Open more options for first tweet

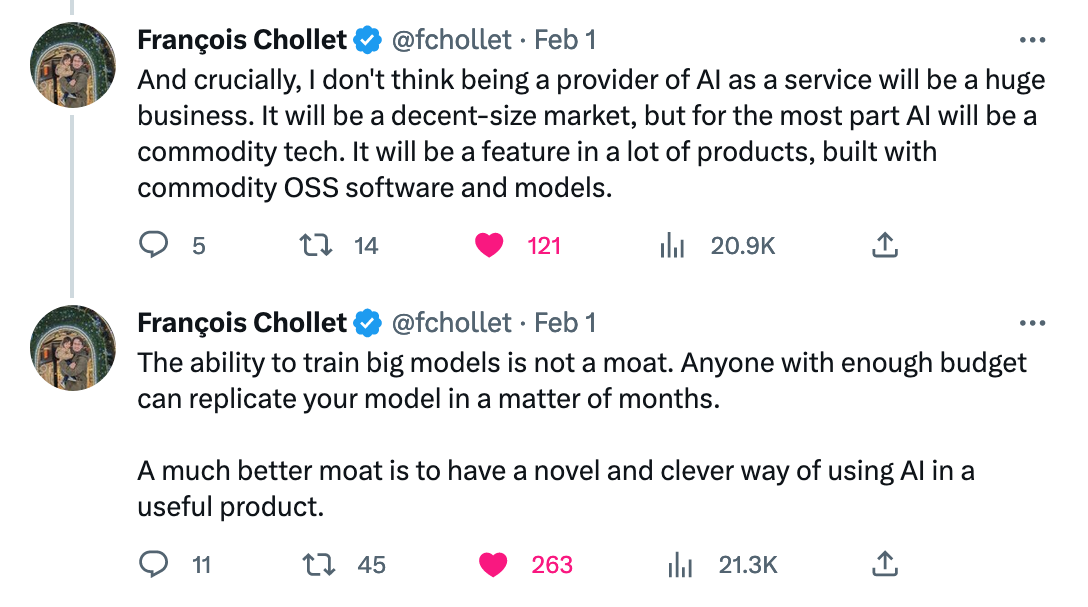point(1032,40)
